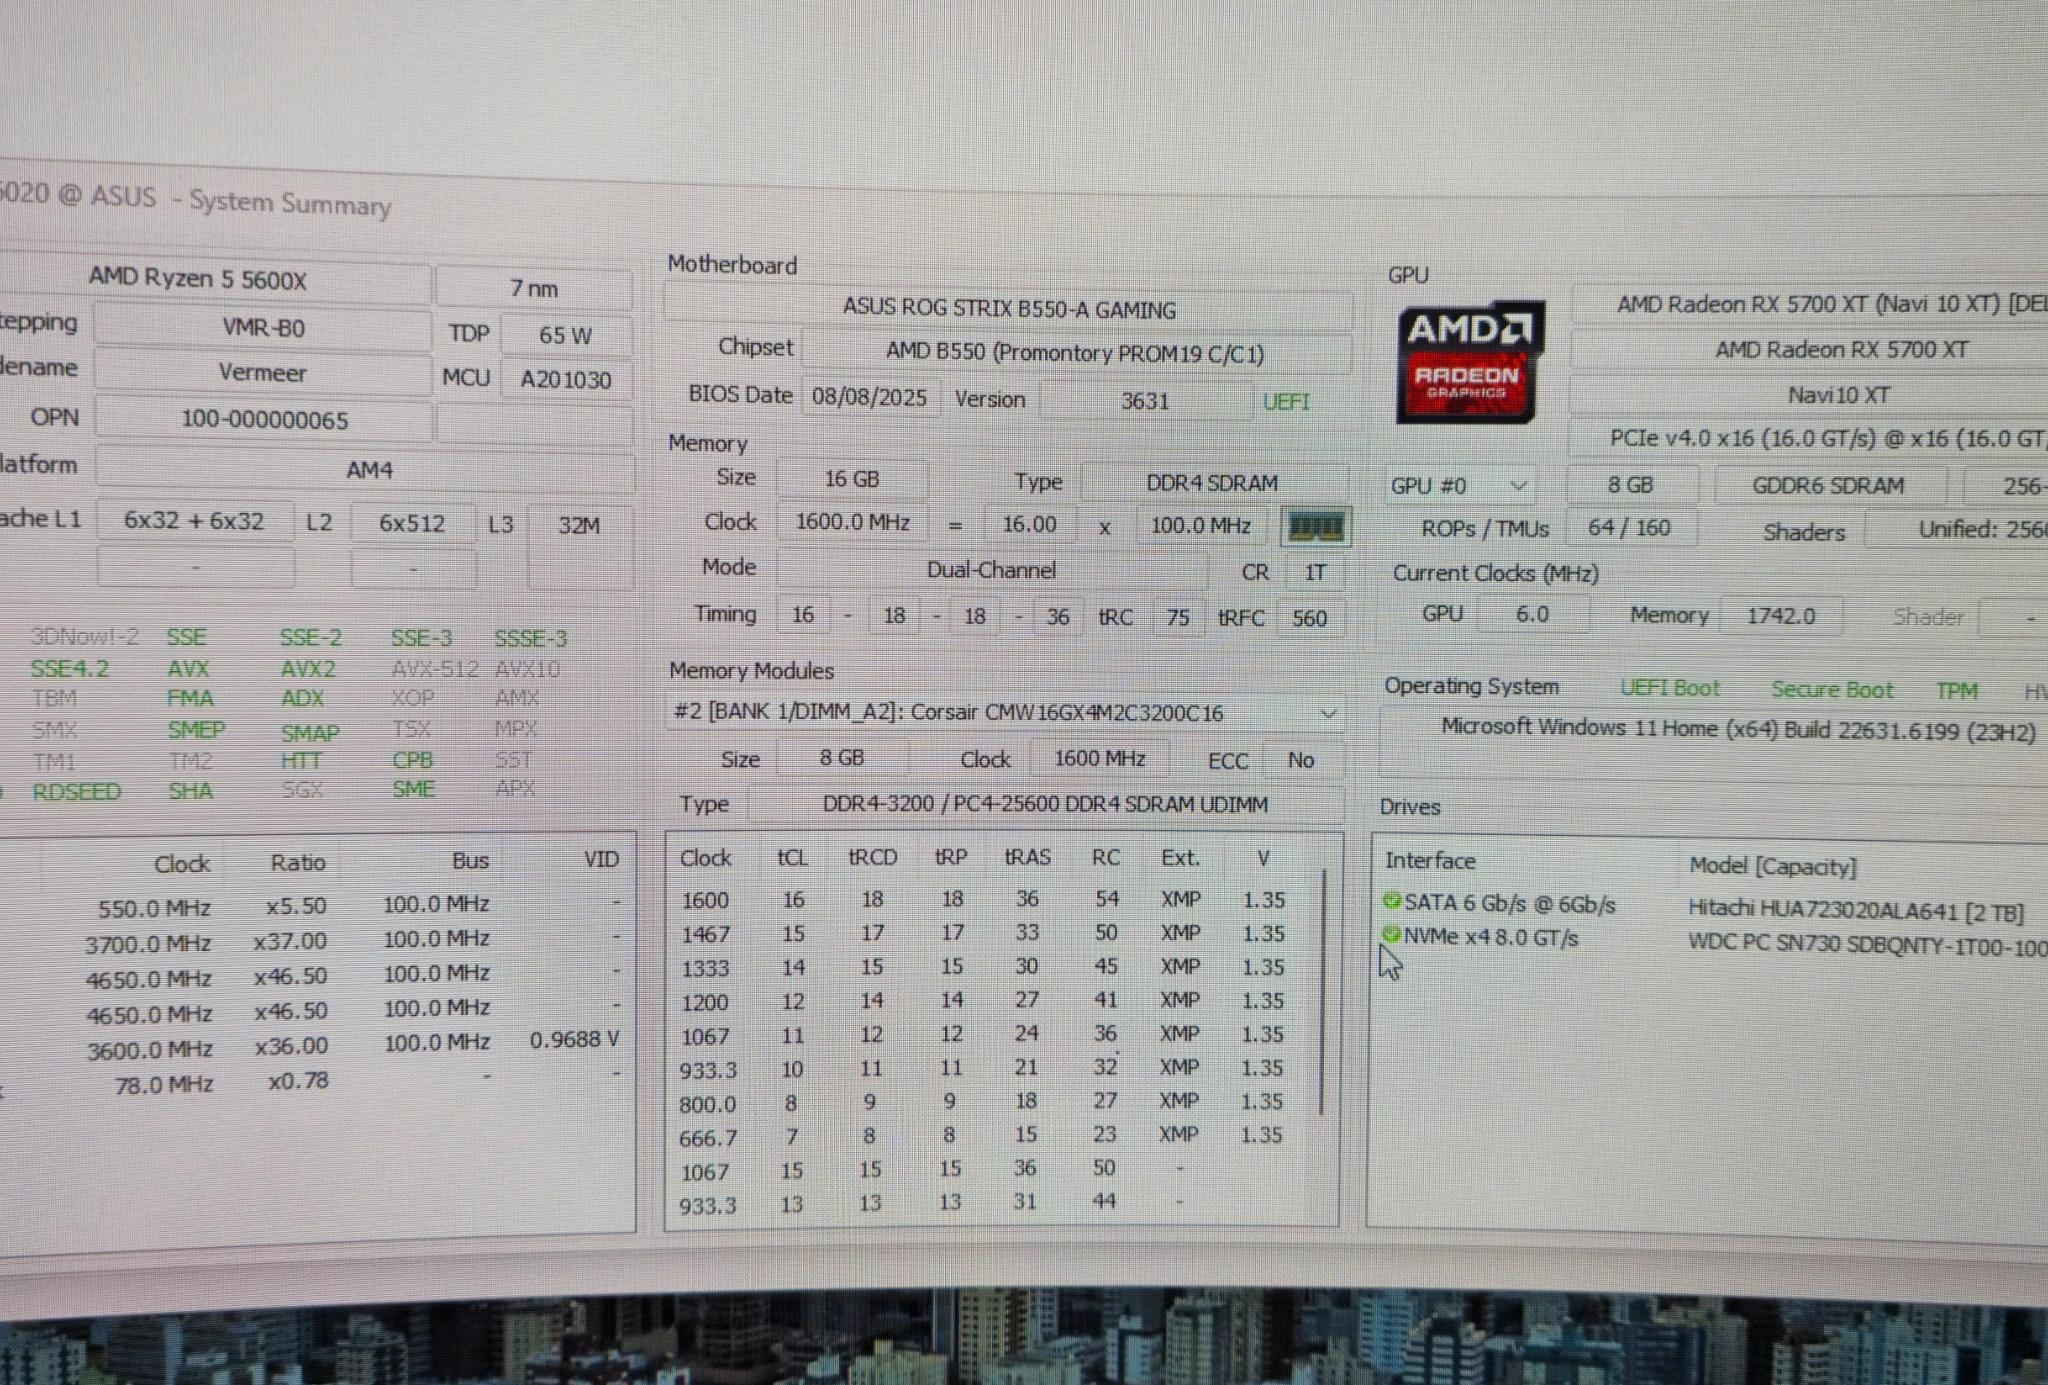The image size is (2048, 1385).
Task: Click the 7 nm process field
Action: point(534,288)
